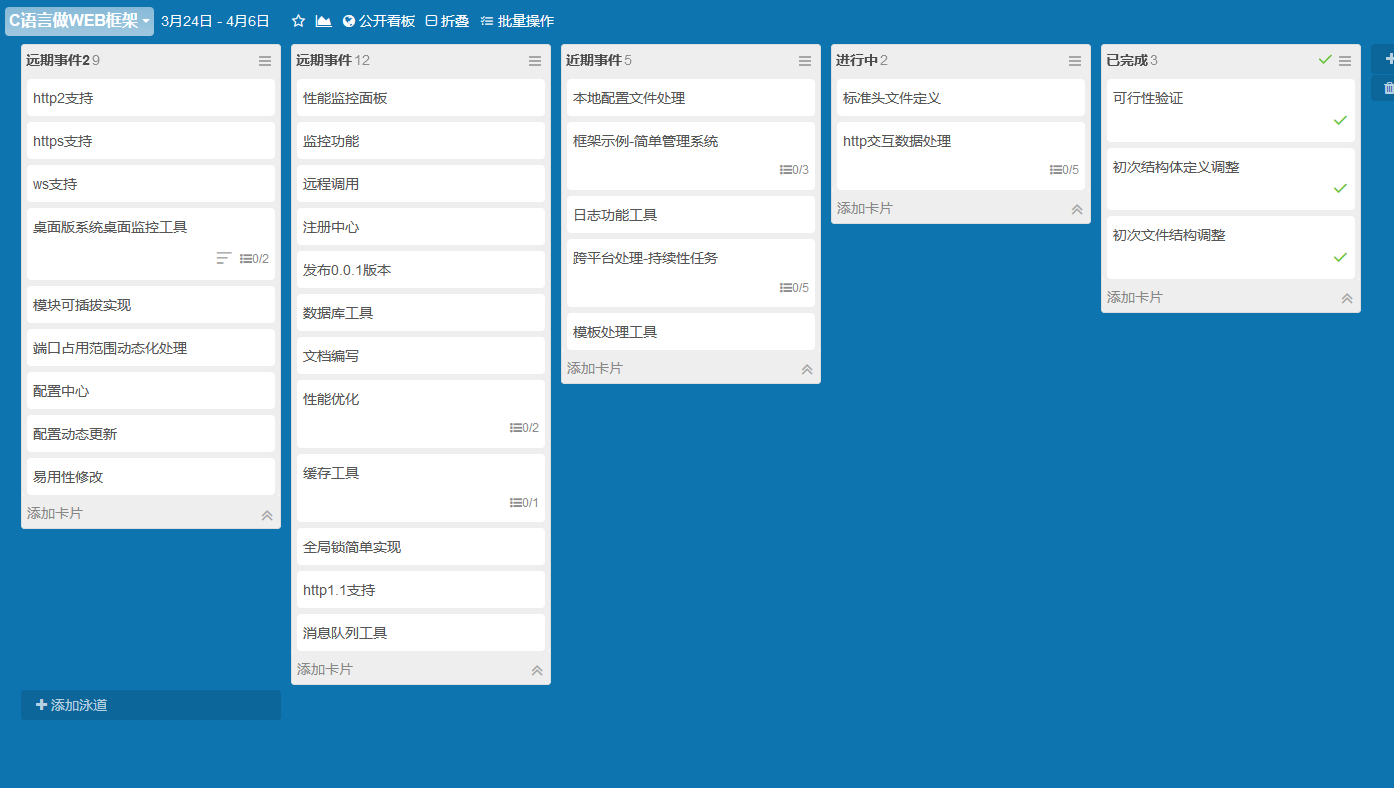Click the description icon on 桌面版系统桌面监控工具 card

222,257
